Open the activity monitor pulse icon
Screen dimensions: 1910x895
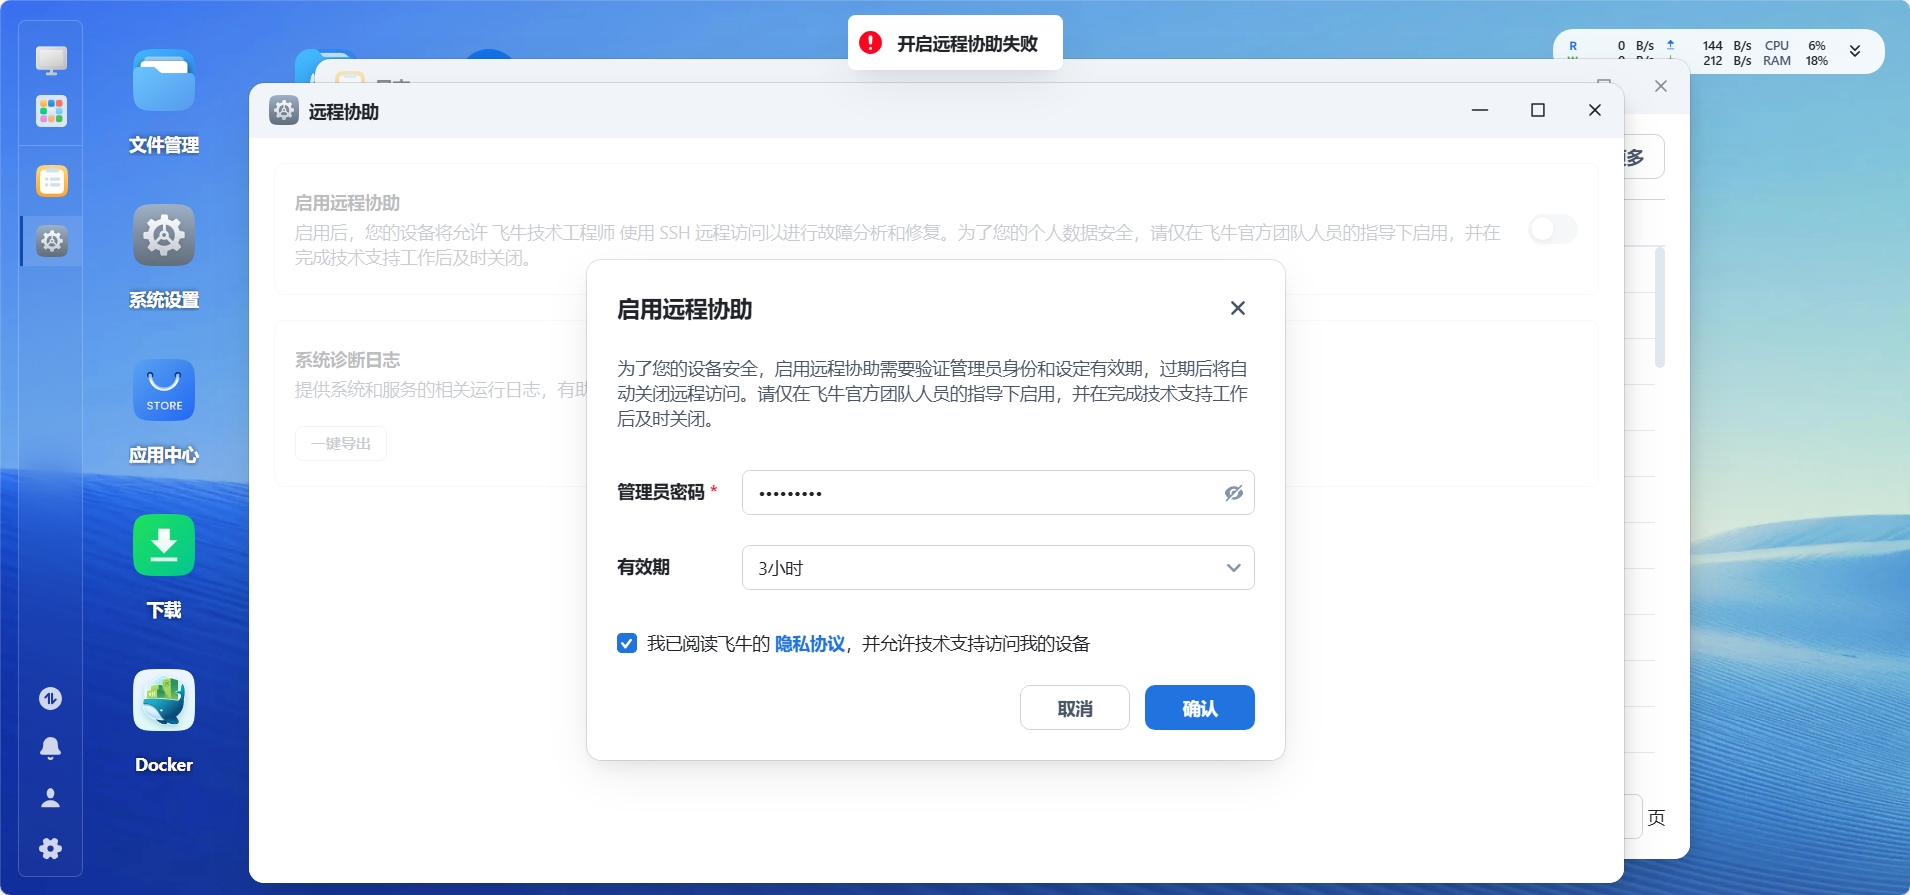click(x=51, y=698)
